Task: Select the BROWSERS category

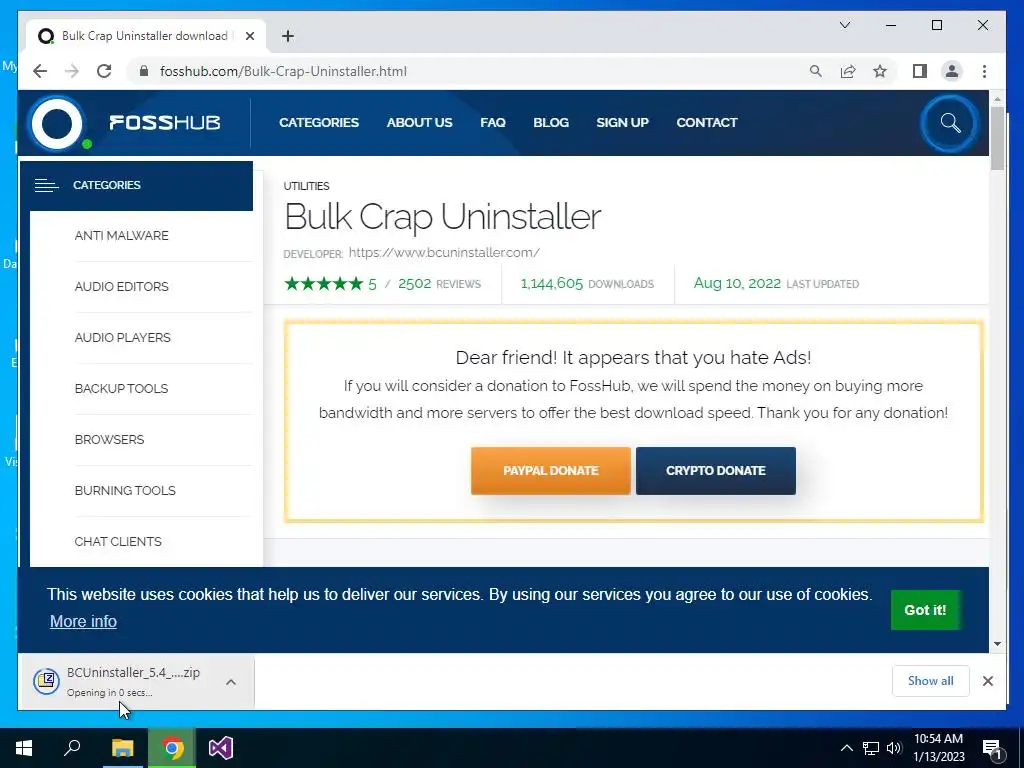Action: [x=110, y=440]
